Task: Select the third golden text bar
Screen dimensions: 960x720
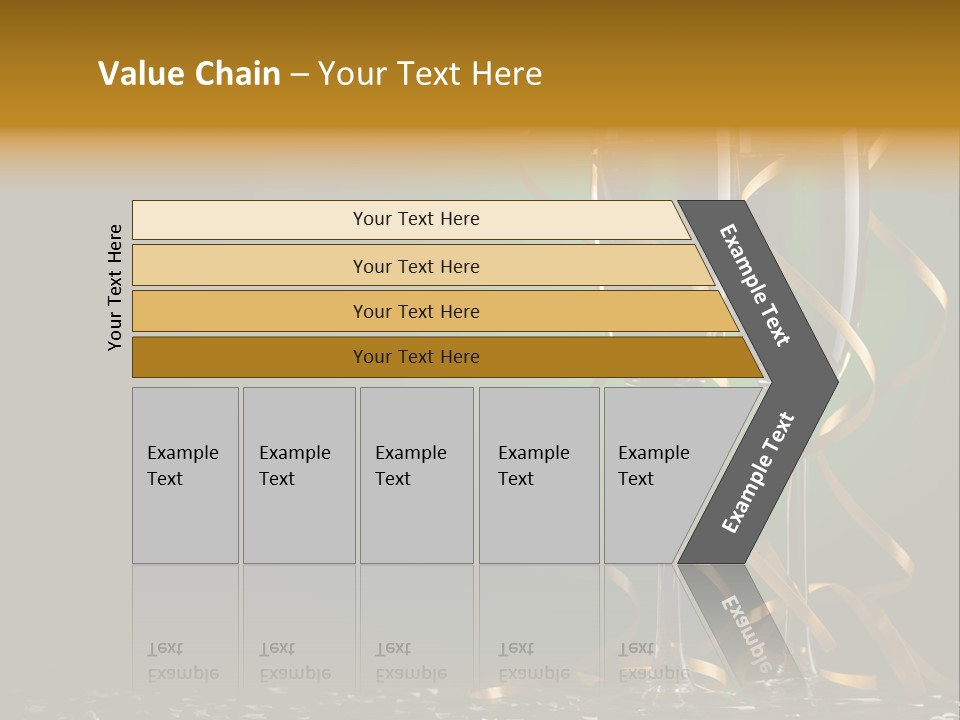Action: (415, 311)
